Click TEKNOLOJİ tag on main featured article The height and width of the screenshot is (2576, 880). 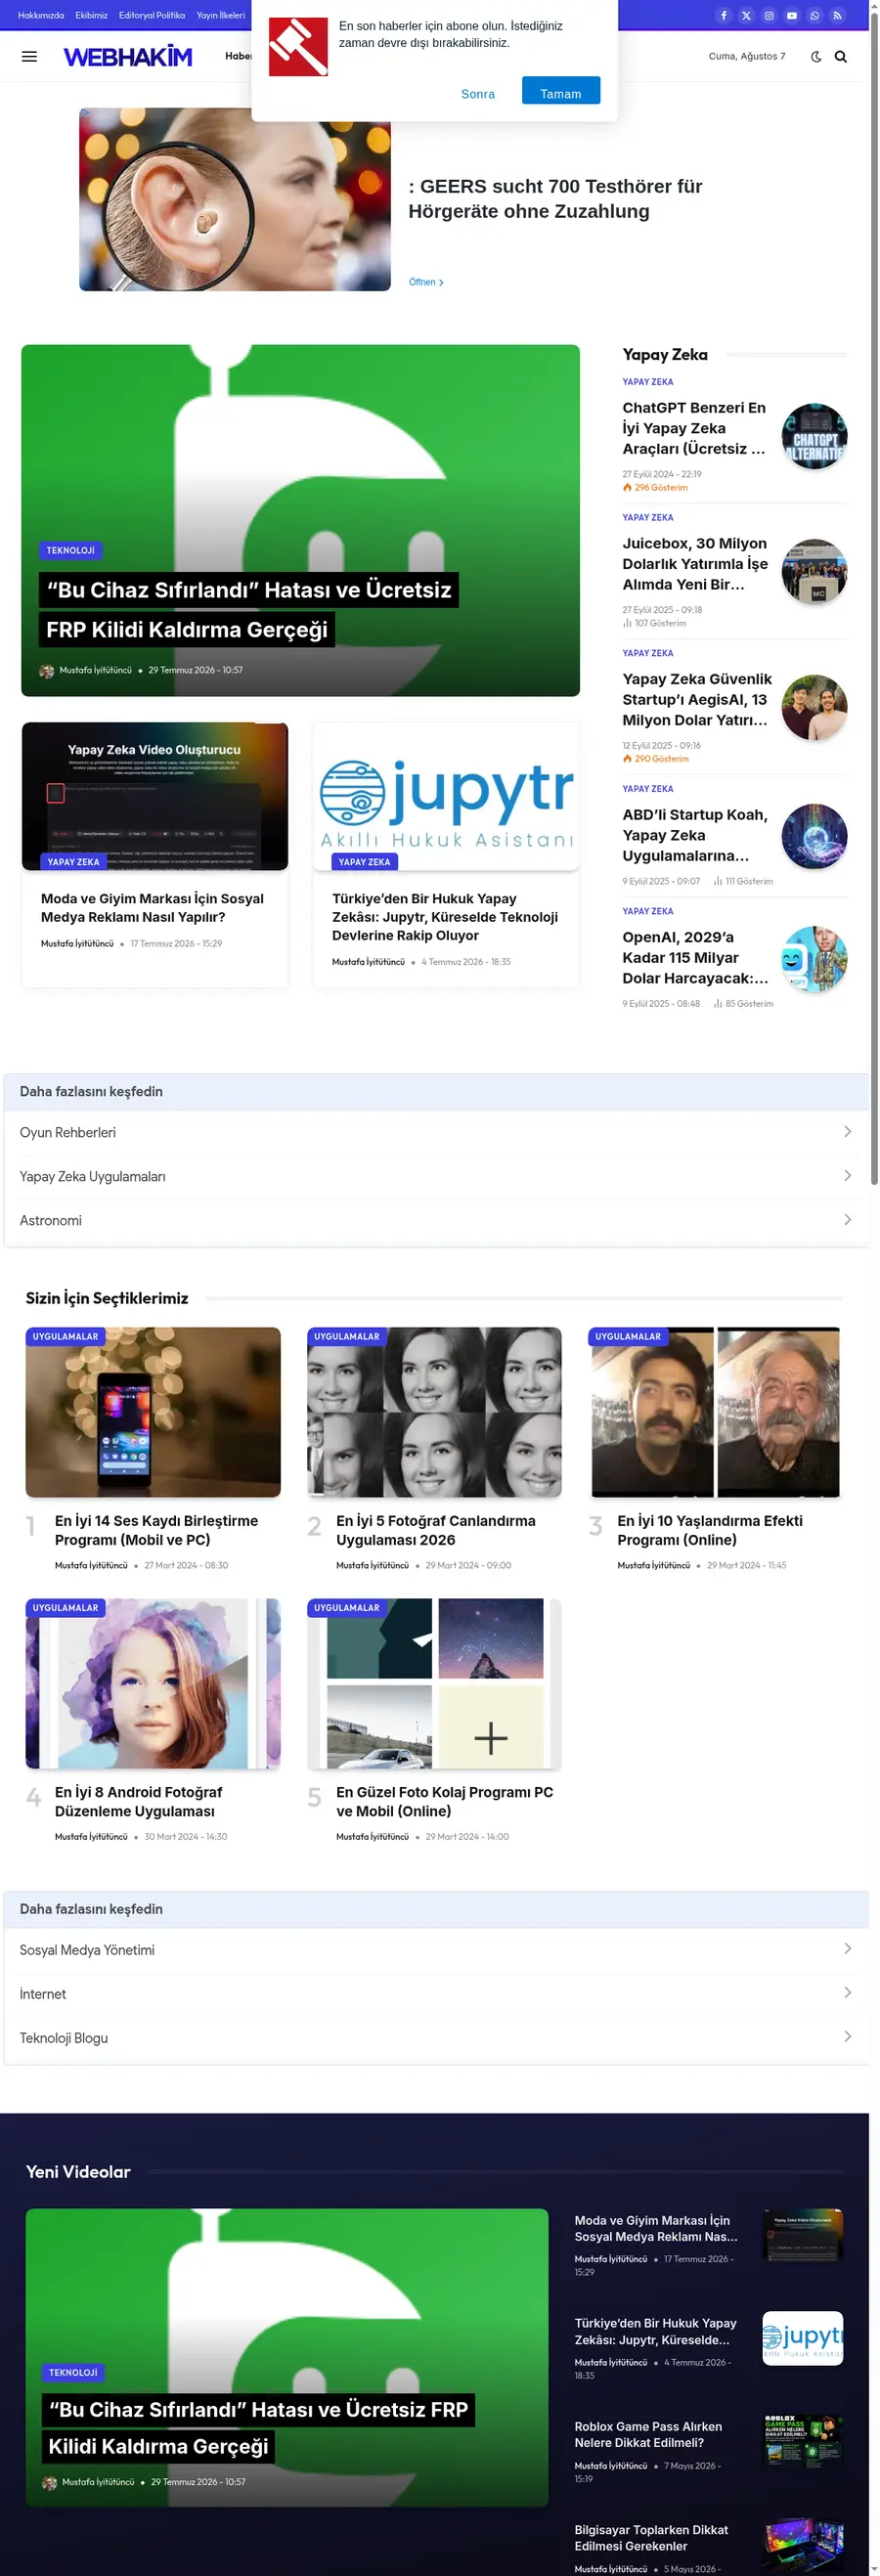coord(70,550)
